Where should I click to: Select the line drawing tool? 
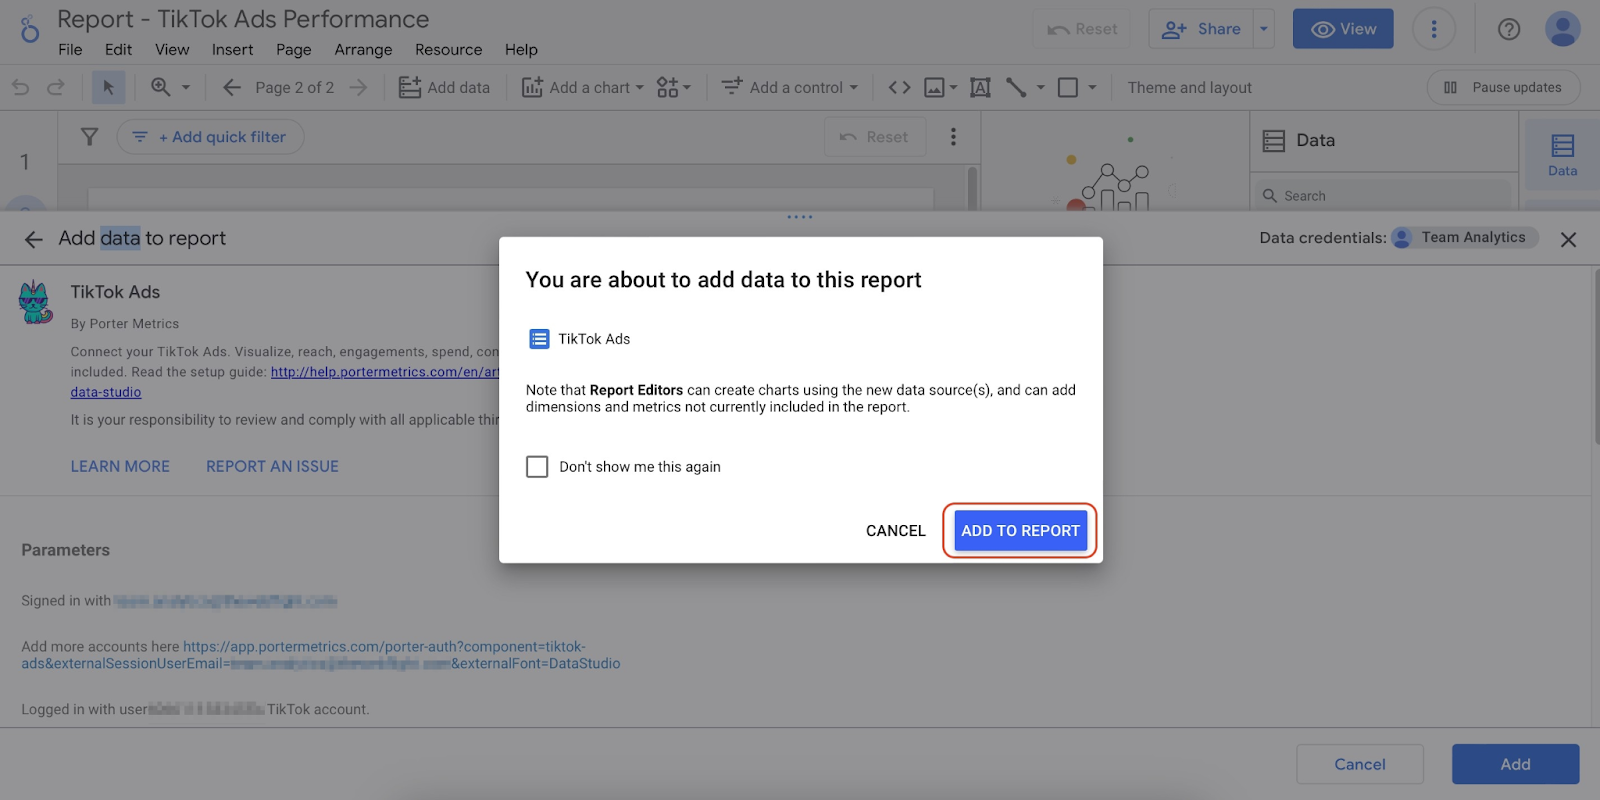pyautogui.click(x=1016, y=88)
